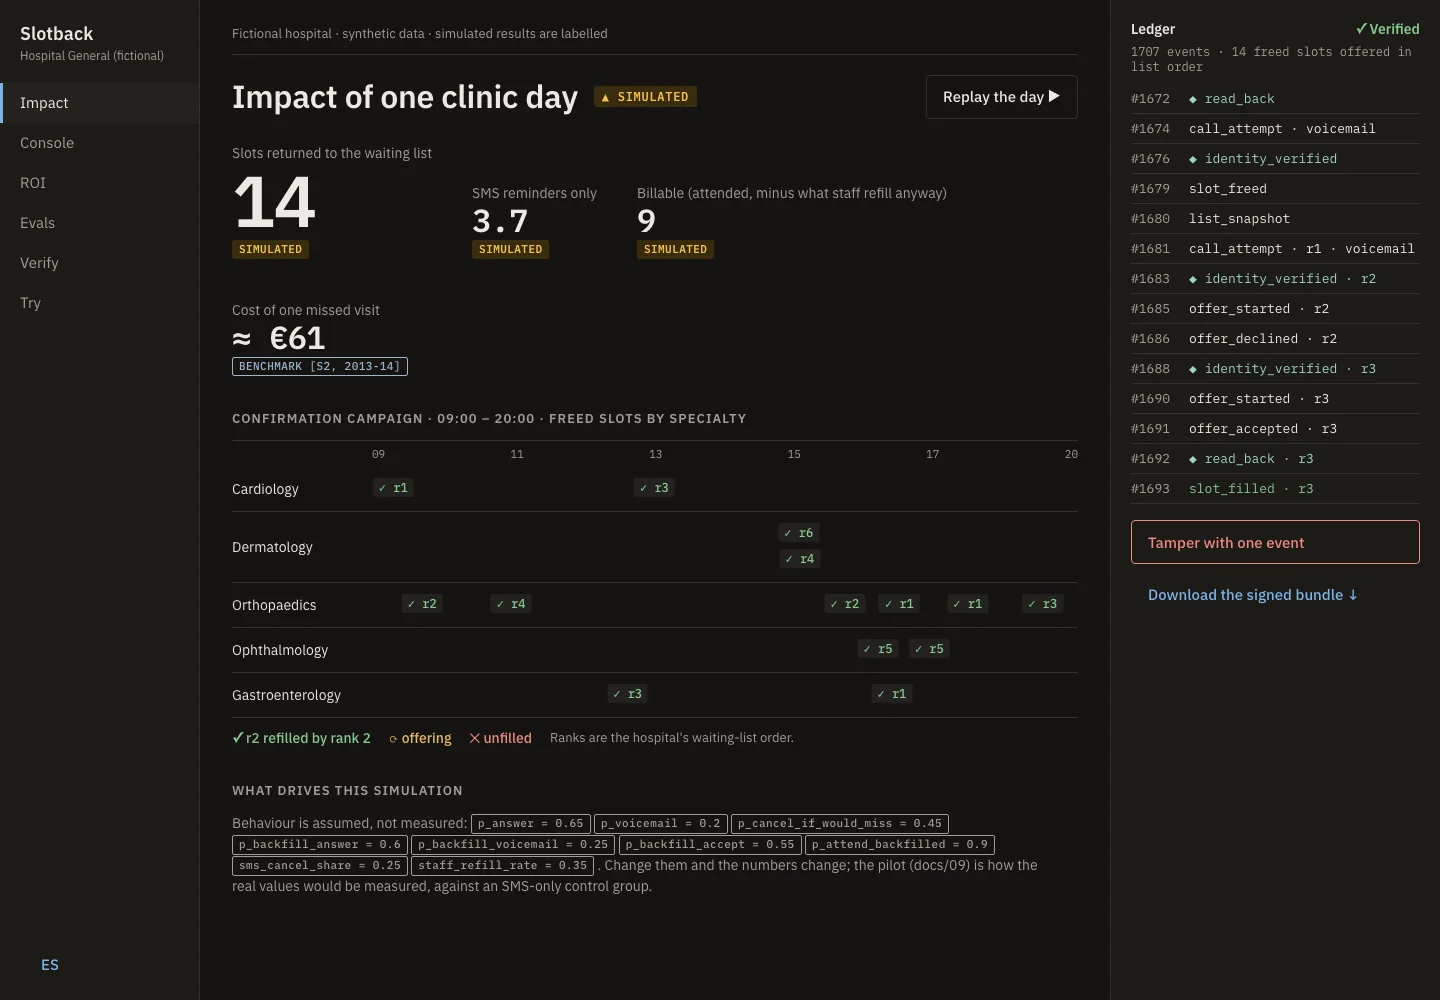Click the "r2 refilled by rank 2" legend
This screenshot has width=1440, height=1000.
tap(301, 738)
